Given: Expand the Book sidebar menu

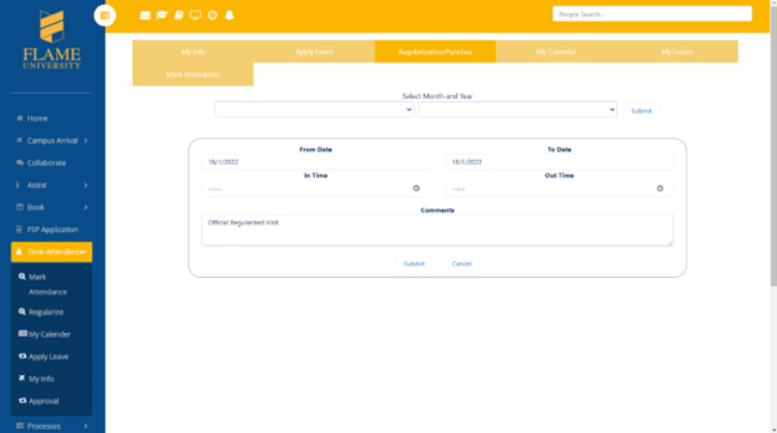Looking at the screenshot, I should [x=52, y=207].
